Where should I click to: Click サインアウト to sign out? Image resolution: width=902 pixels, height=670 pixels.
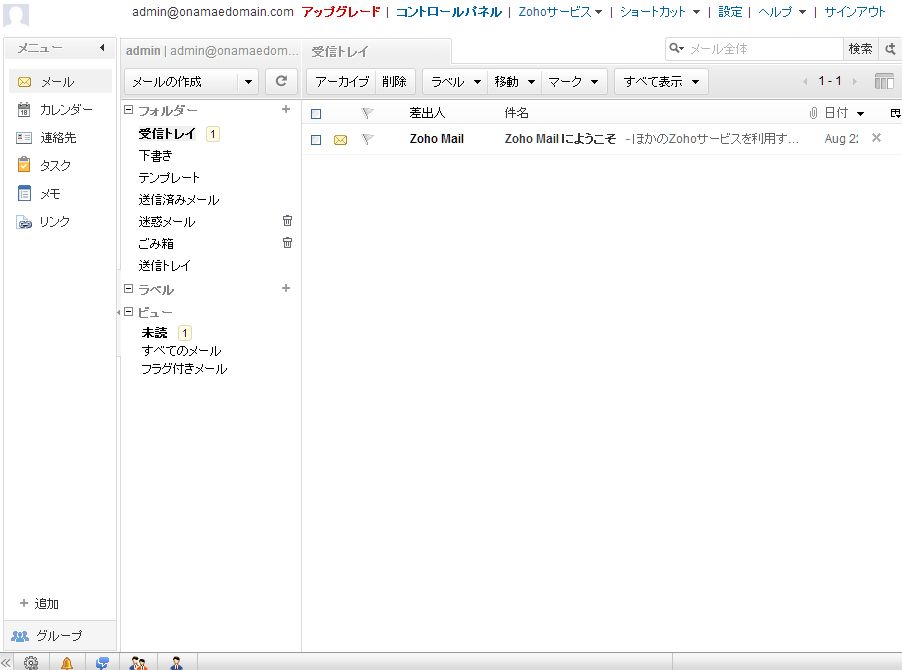pyautogui.click(x=854, y=12)
